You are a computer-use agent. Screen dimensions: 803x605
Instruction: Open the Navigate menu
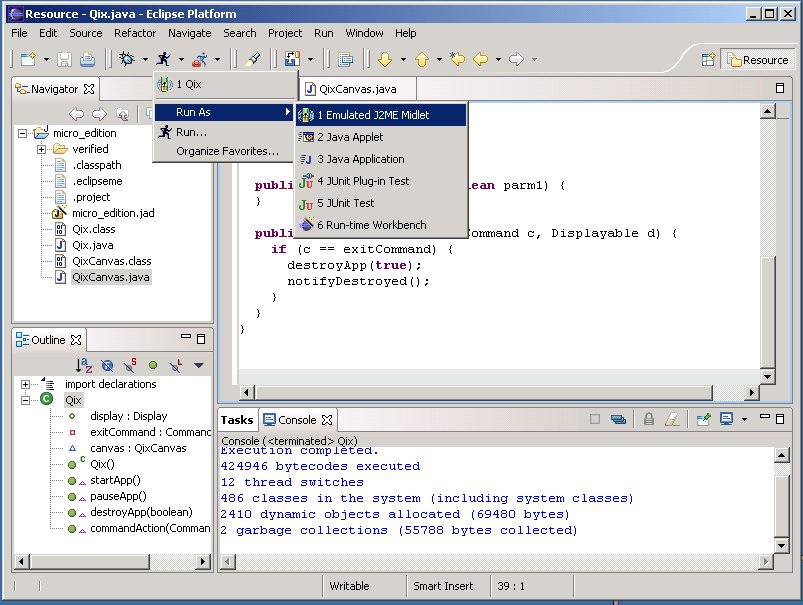pos(189,33)
